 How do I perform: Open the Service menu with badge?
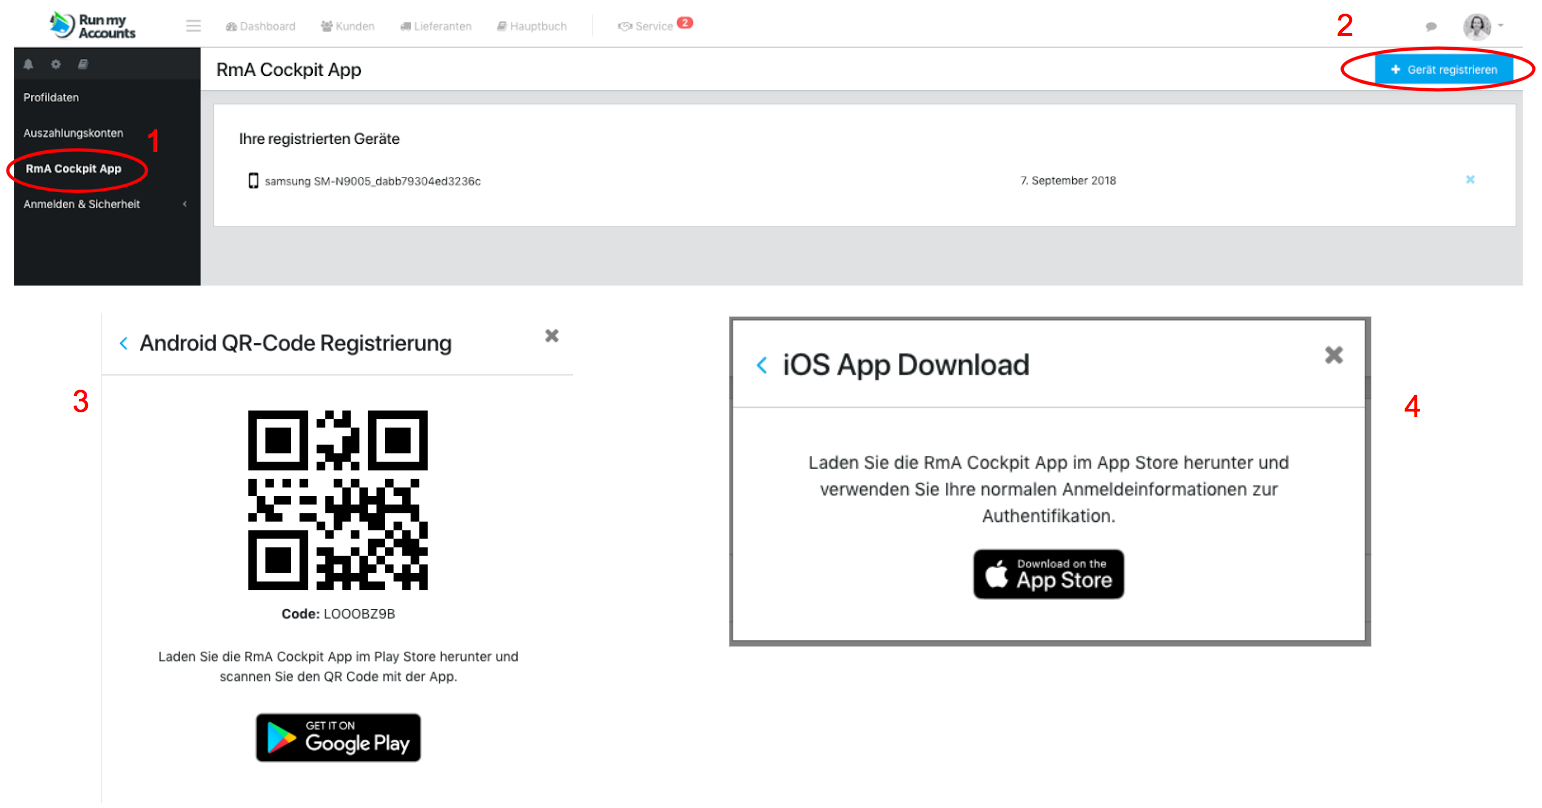pos(655,25)
